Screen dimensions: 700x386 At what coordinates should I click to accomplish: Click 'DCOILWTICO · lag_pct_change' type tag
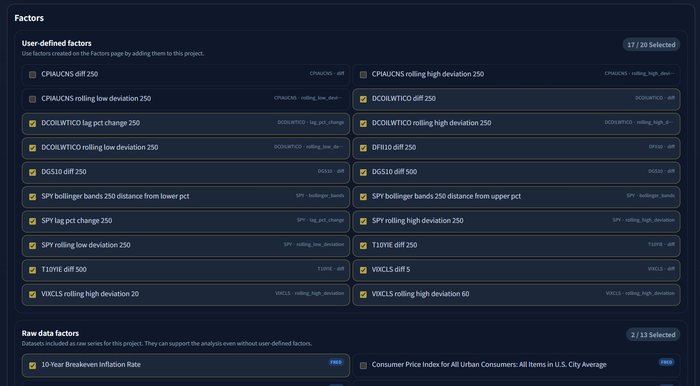311,122
